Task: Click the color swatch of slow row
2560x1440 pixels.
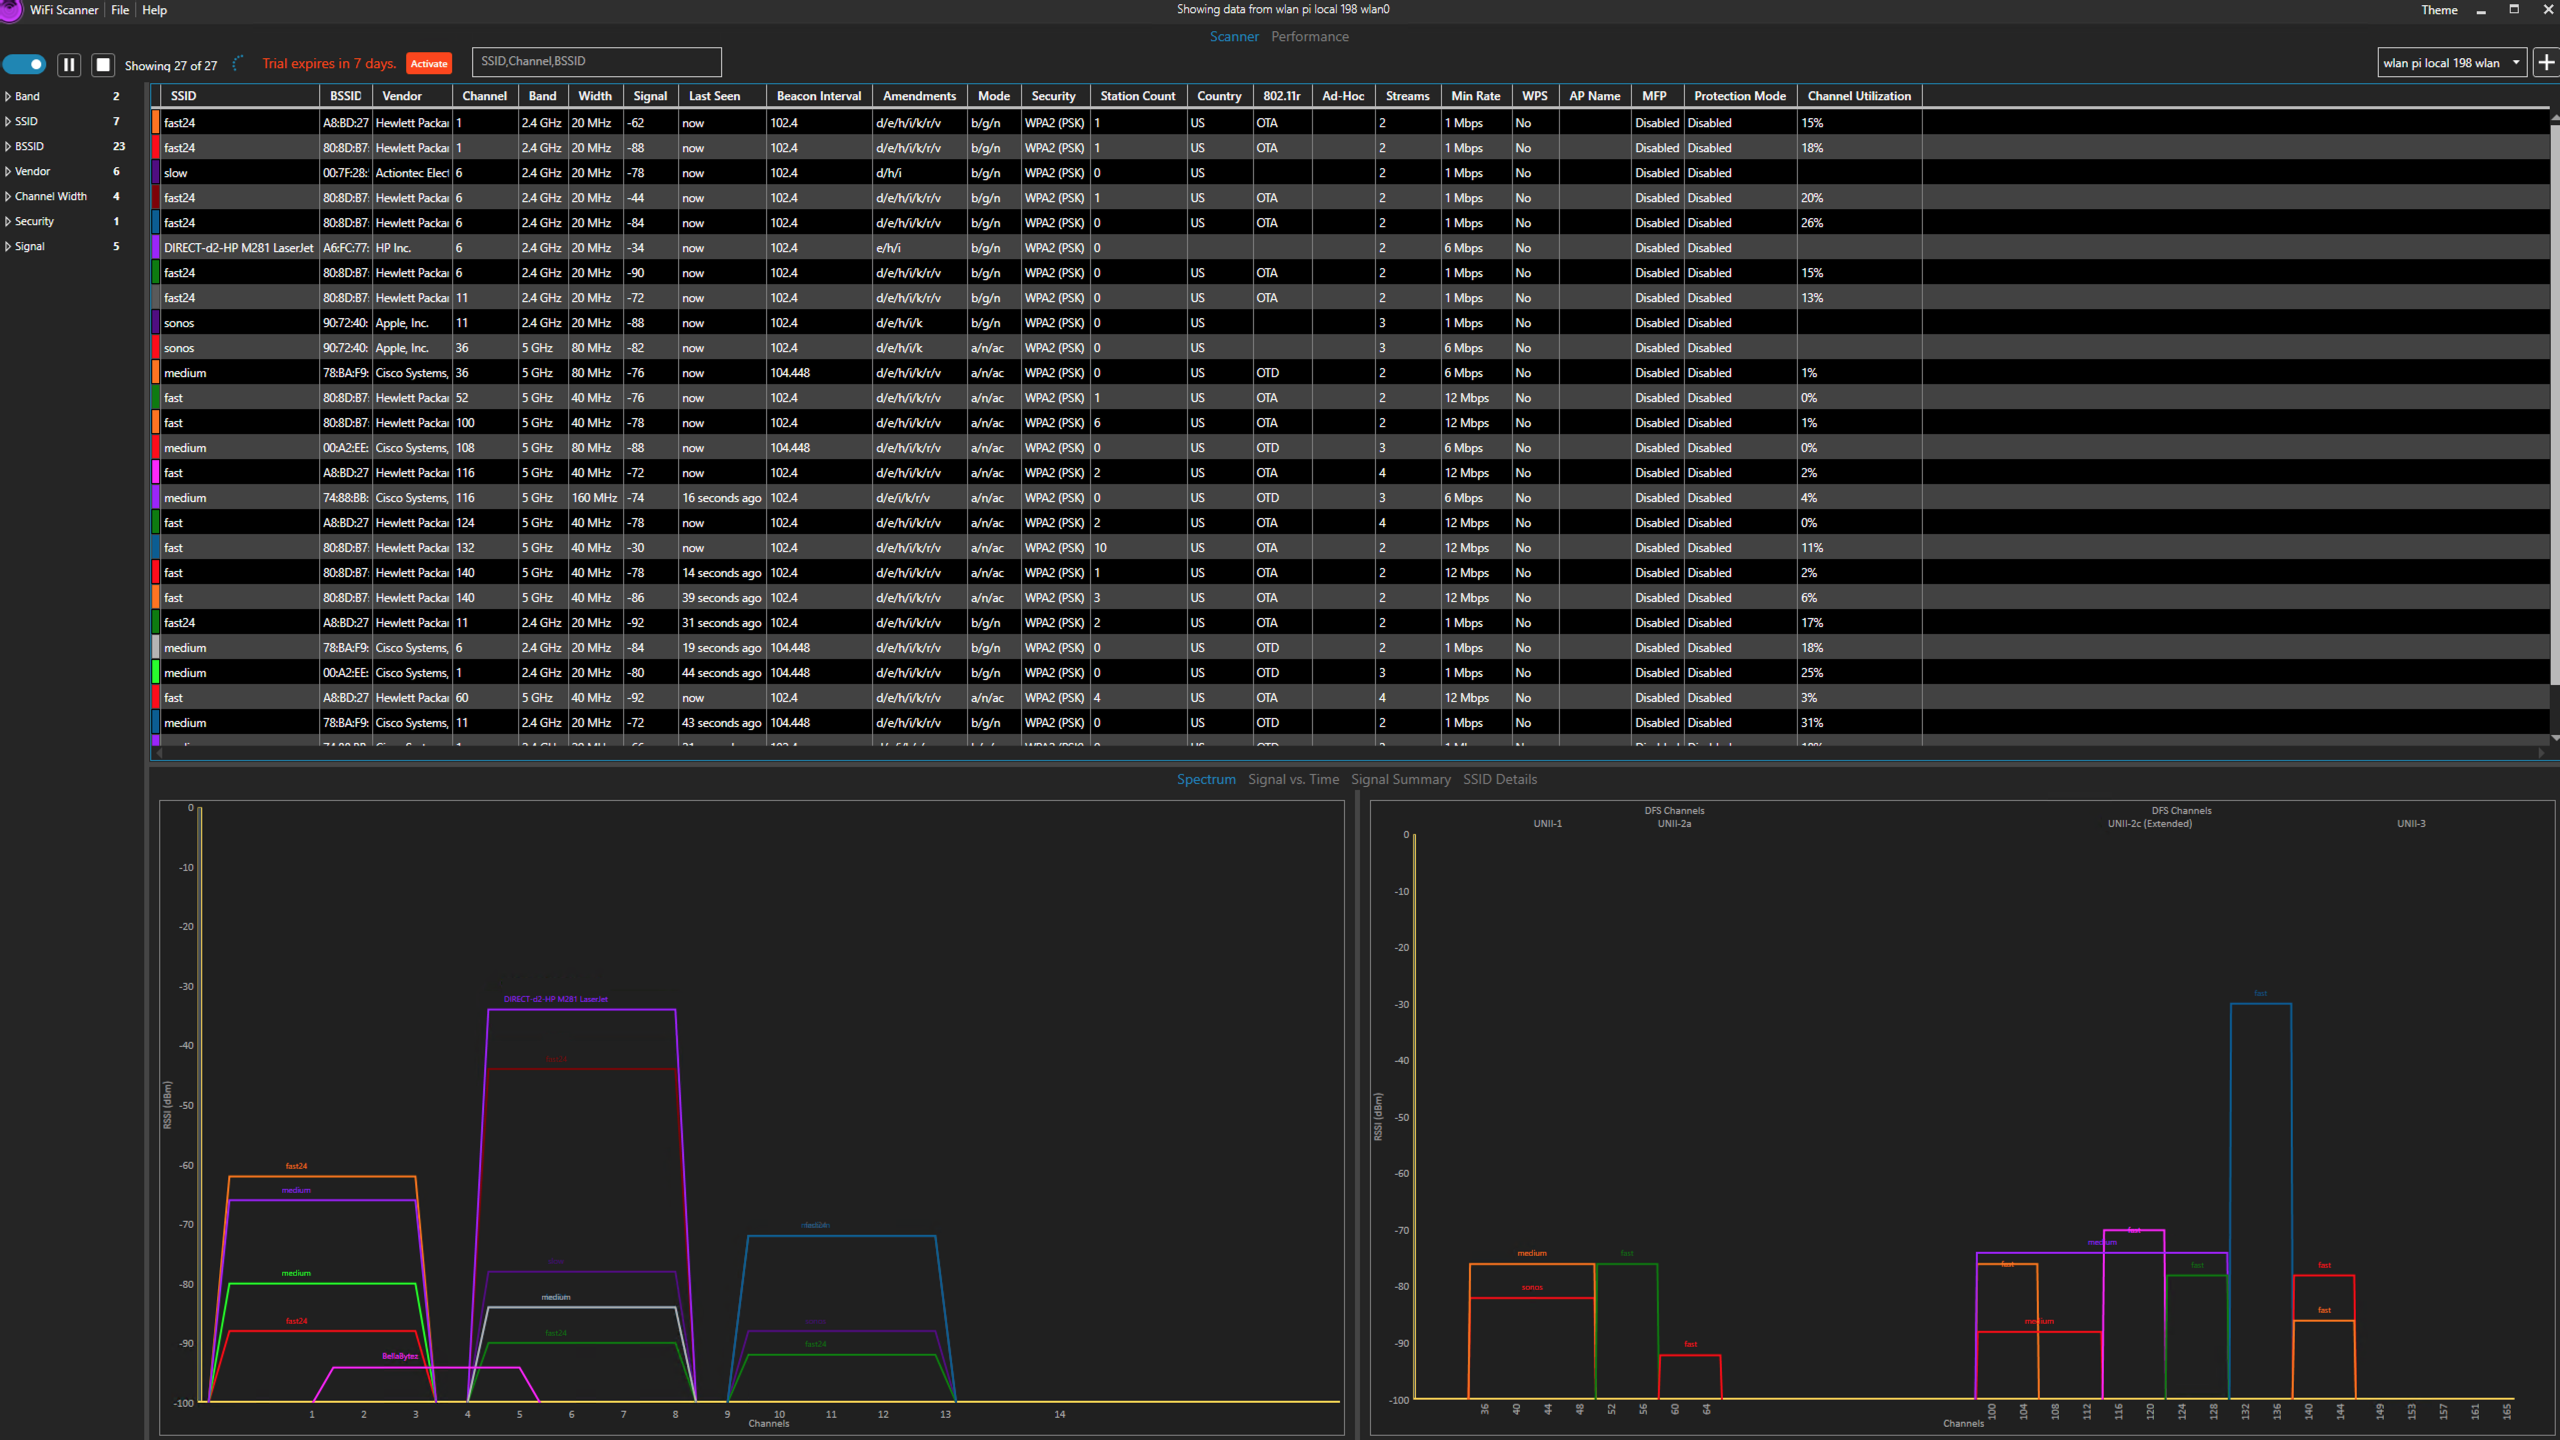Action: pos(156,173)
